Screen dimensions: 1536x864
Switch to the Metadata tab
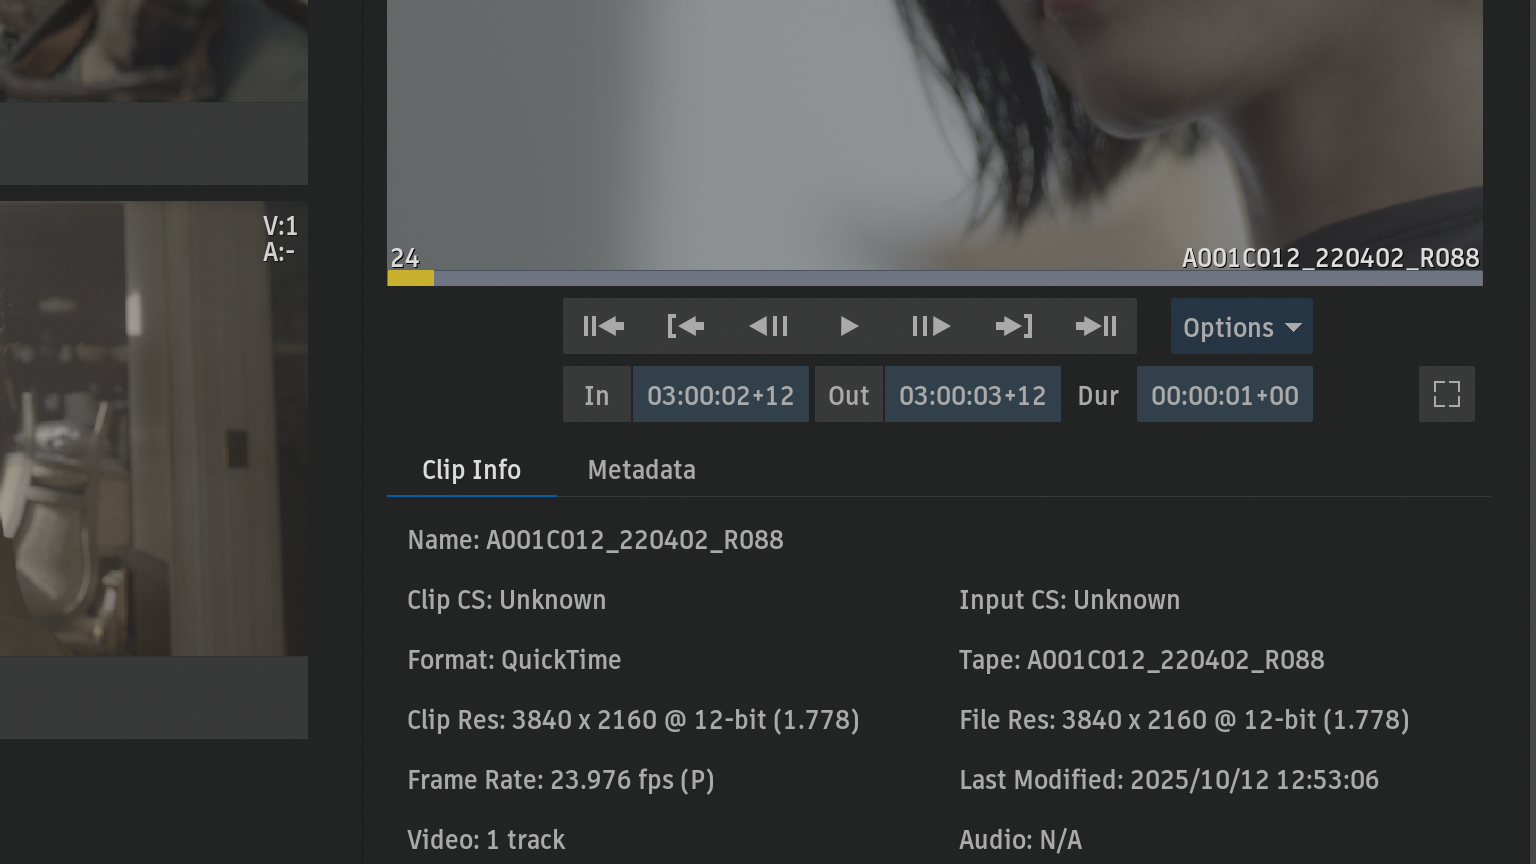coord(641,470)
